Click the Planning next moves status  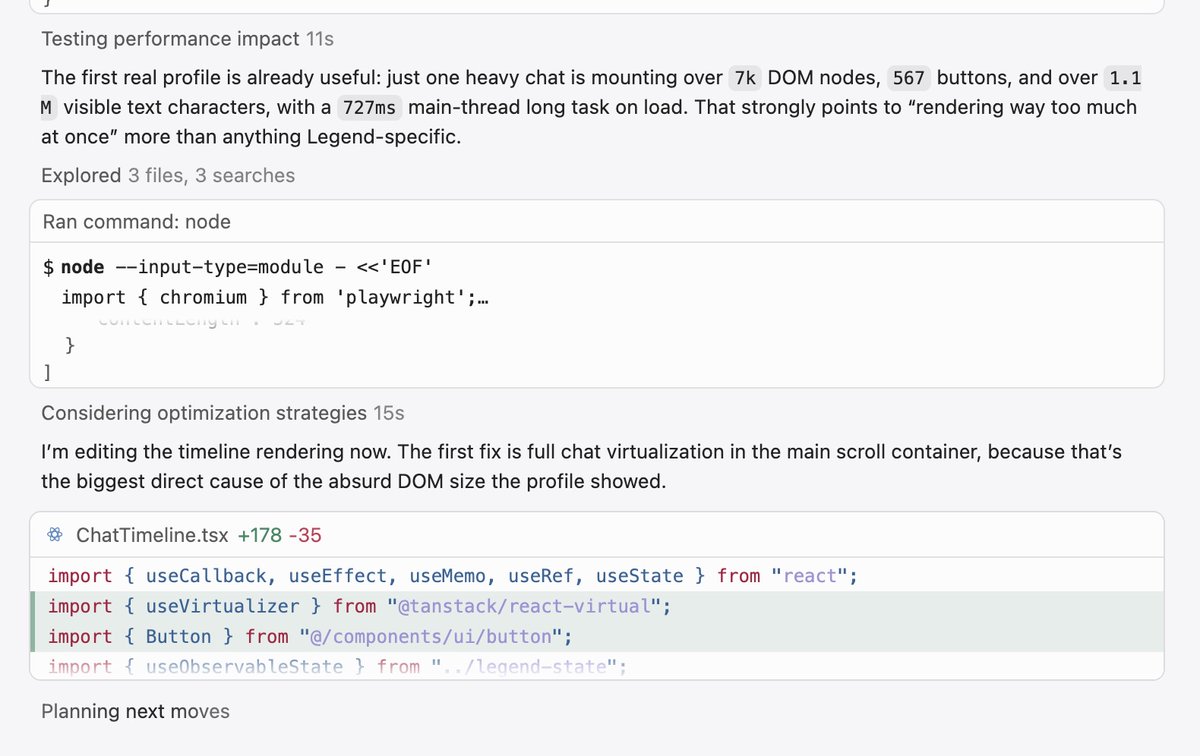[x=135, y=711]
